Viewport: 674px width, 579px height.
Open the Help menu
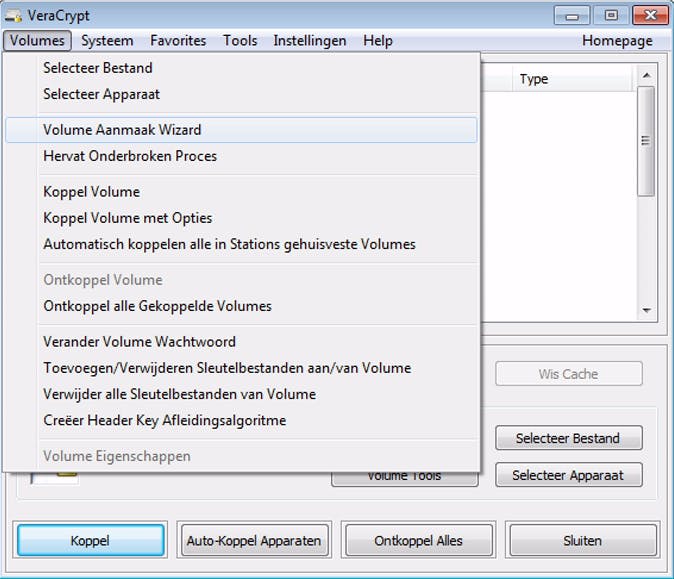click(378, 40)
